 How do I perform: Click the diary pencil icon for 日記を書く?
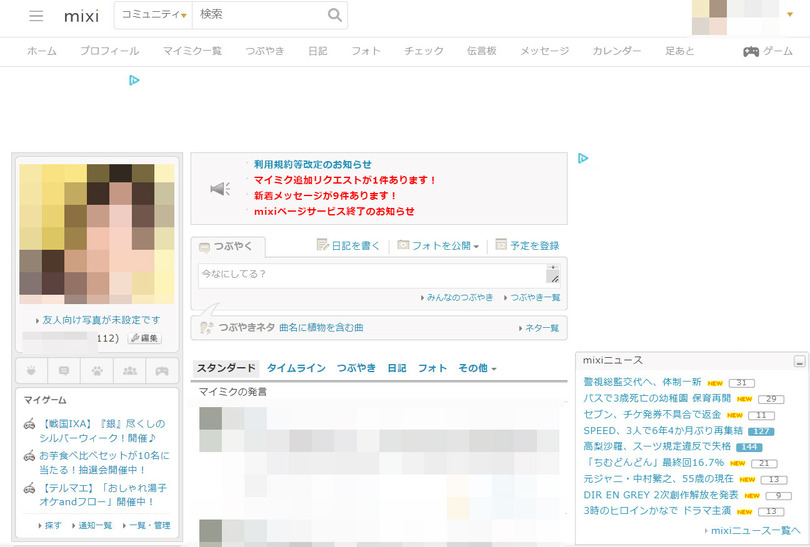322,244
